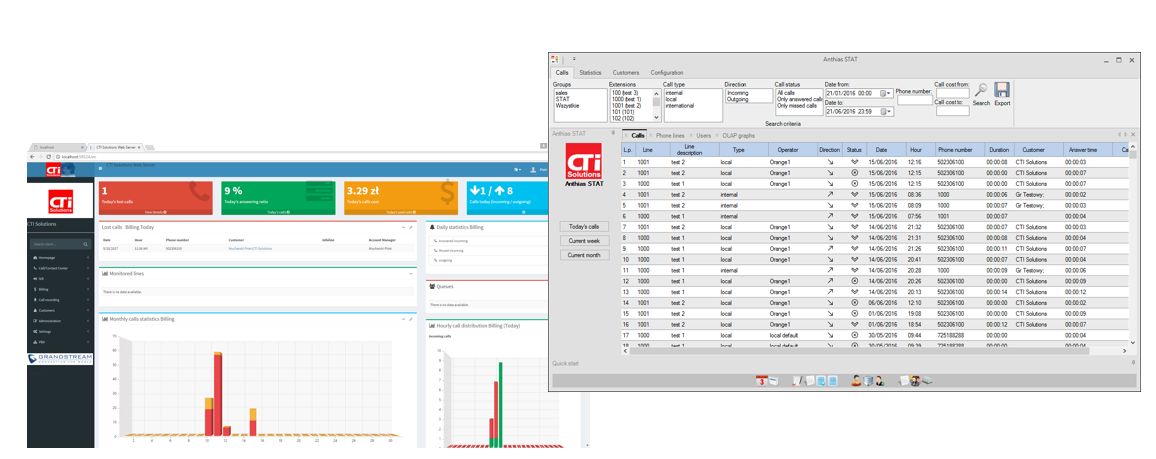Open the Settings item in web sidebar
Screen dimensions: 1156x459
(x=60, y=332)
